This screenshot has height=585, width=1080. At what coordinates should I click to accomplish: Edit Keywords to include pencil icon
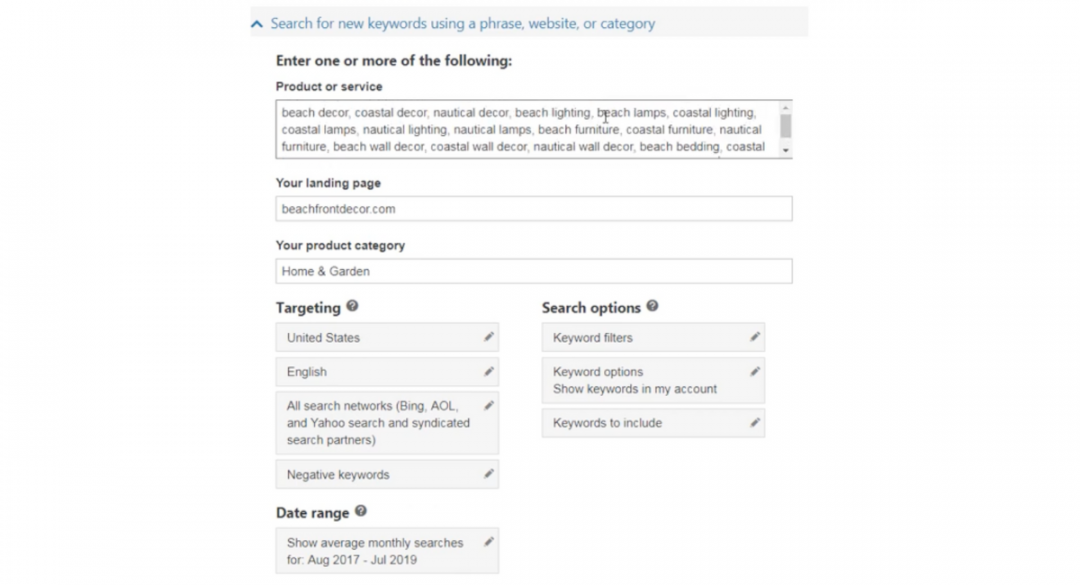[x=755, y=422]
